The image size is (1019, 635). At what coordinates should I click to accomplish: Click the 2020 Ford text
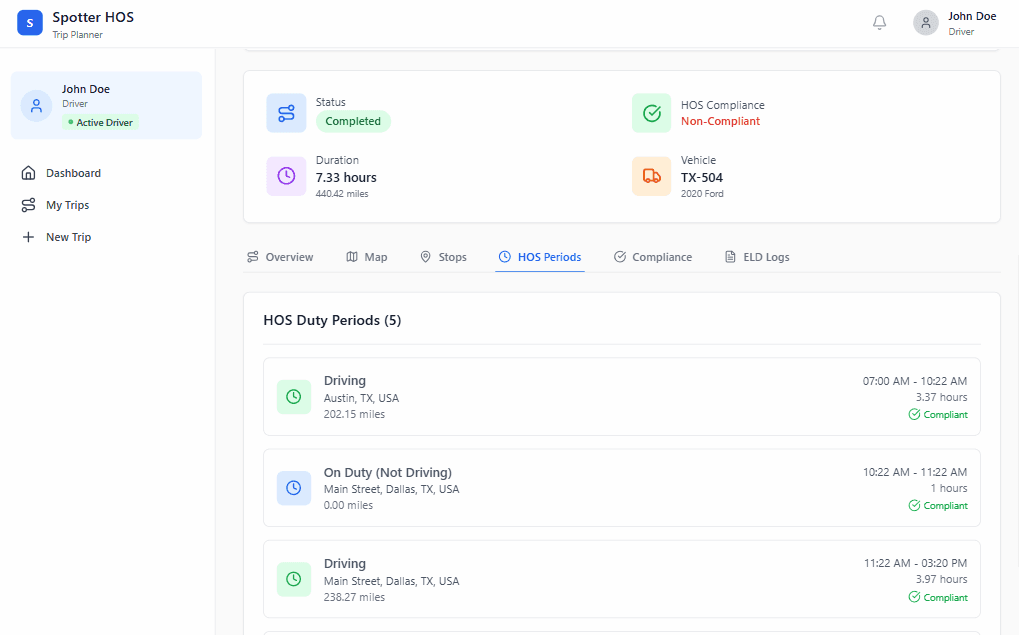pos(702,194)
